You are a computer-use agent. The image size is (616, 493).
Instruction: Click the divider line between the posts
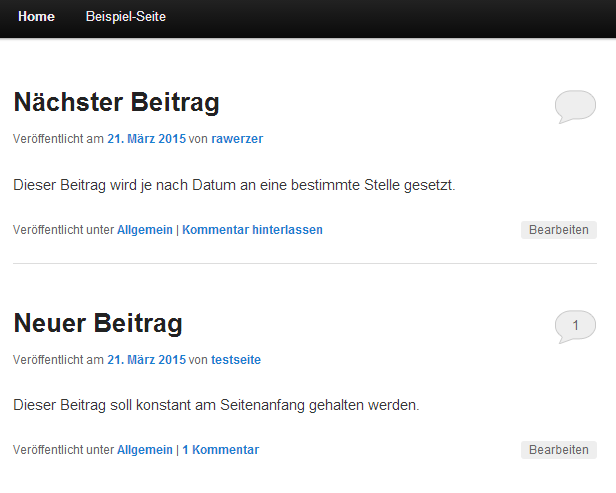tap(305, 264)
